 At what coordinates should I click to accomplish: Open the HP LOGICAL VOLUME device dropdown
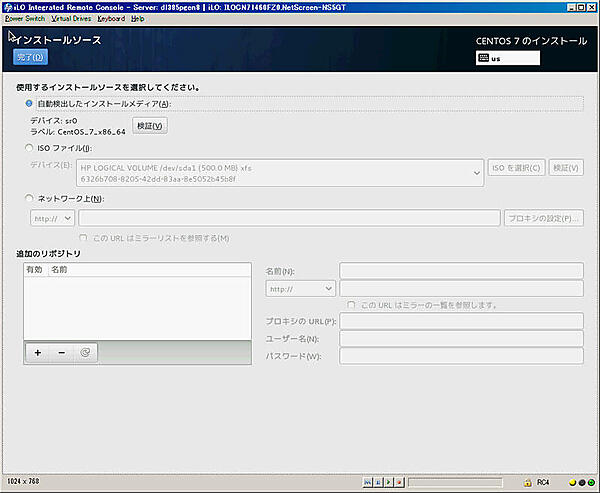[x=283, y=172]
